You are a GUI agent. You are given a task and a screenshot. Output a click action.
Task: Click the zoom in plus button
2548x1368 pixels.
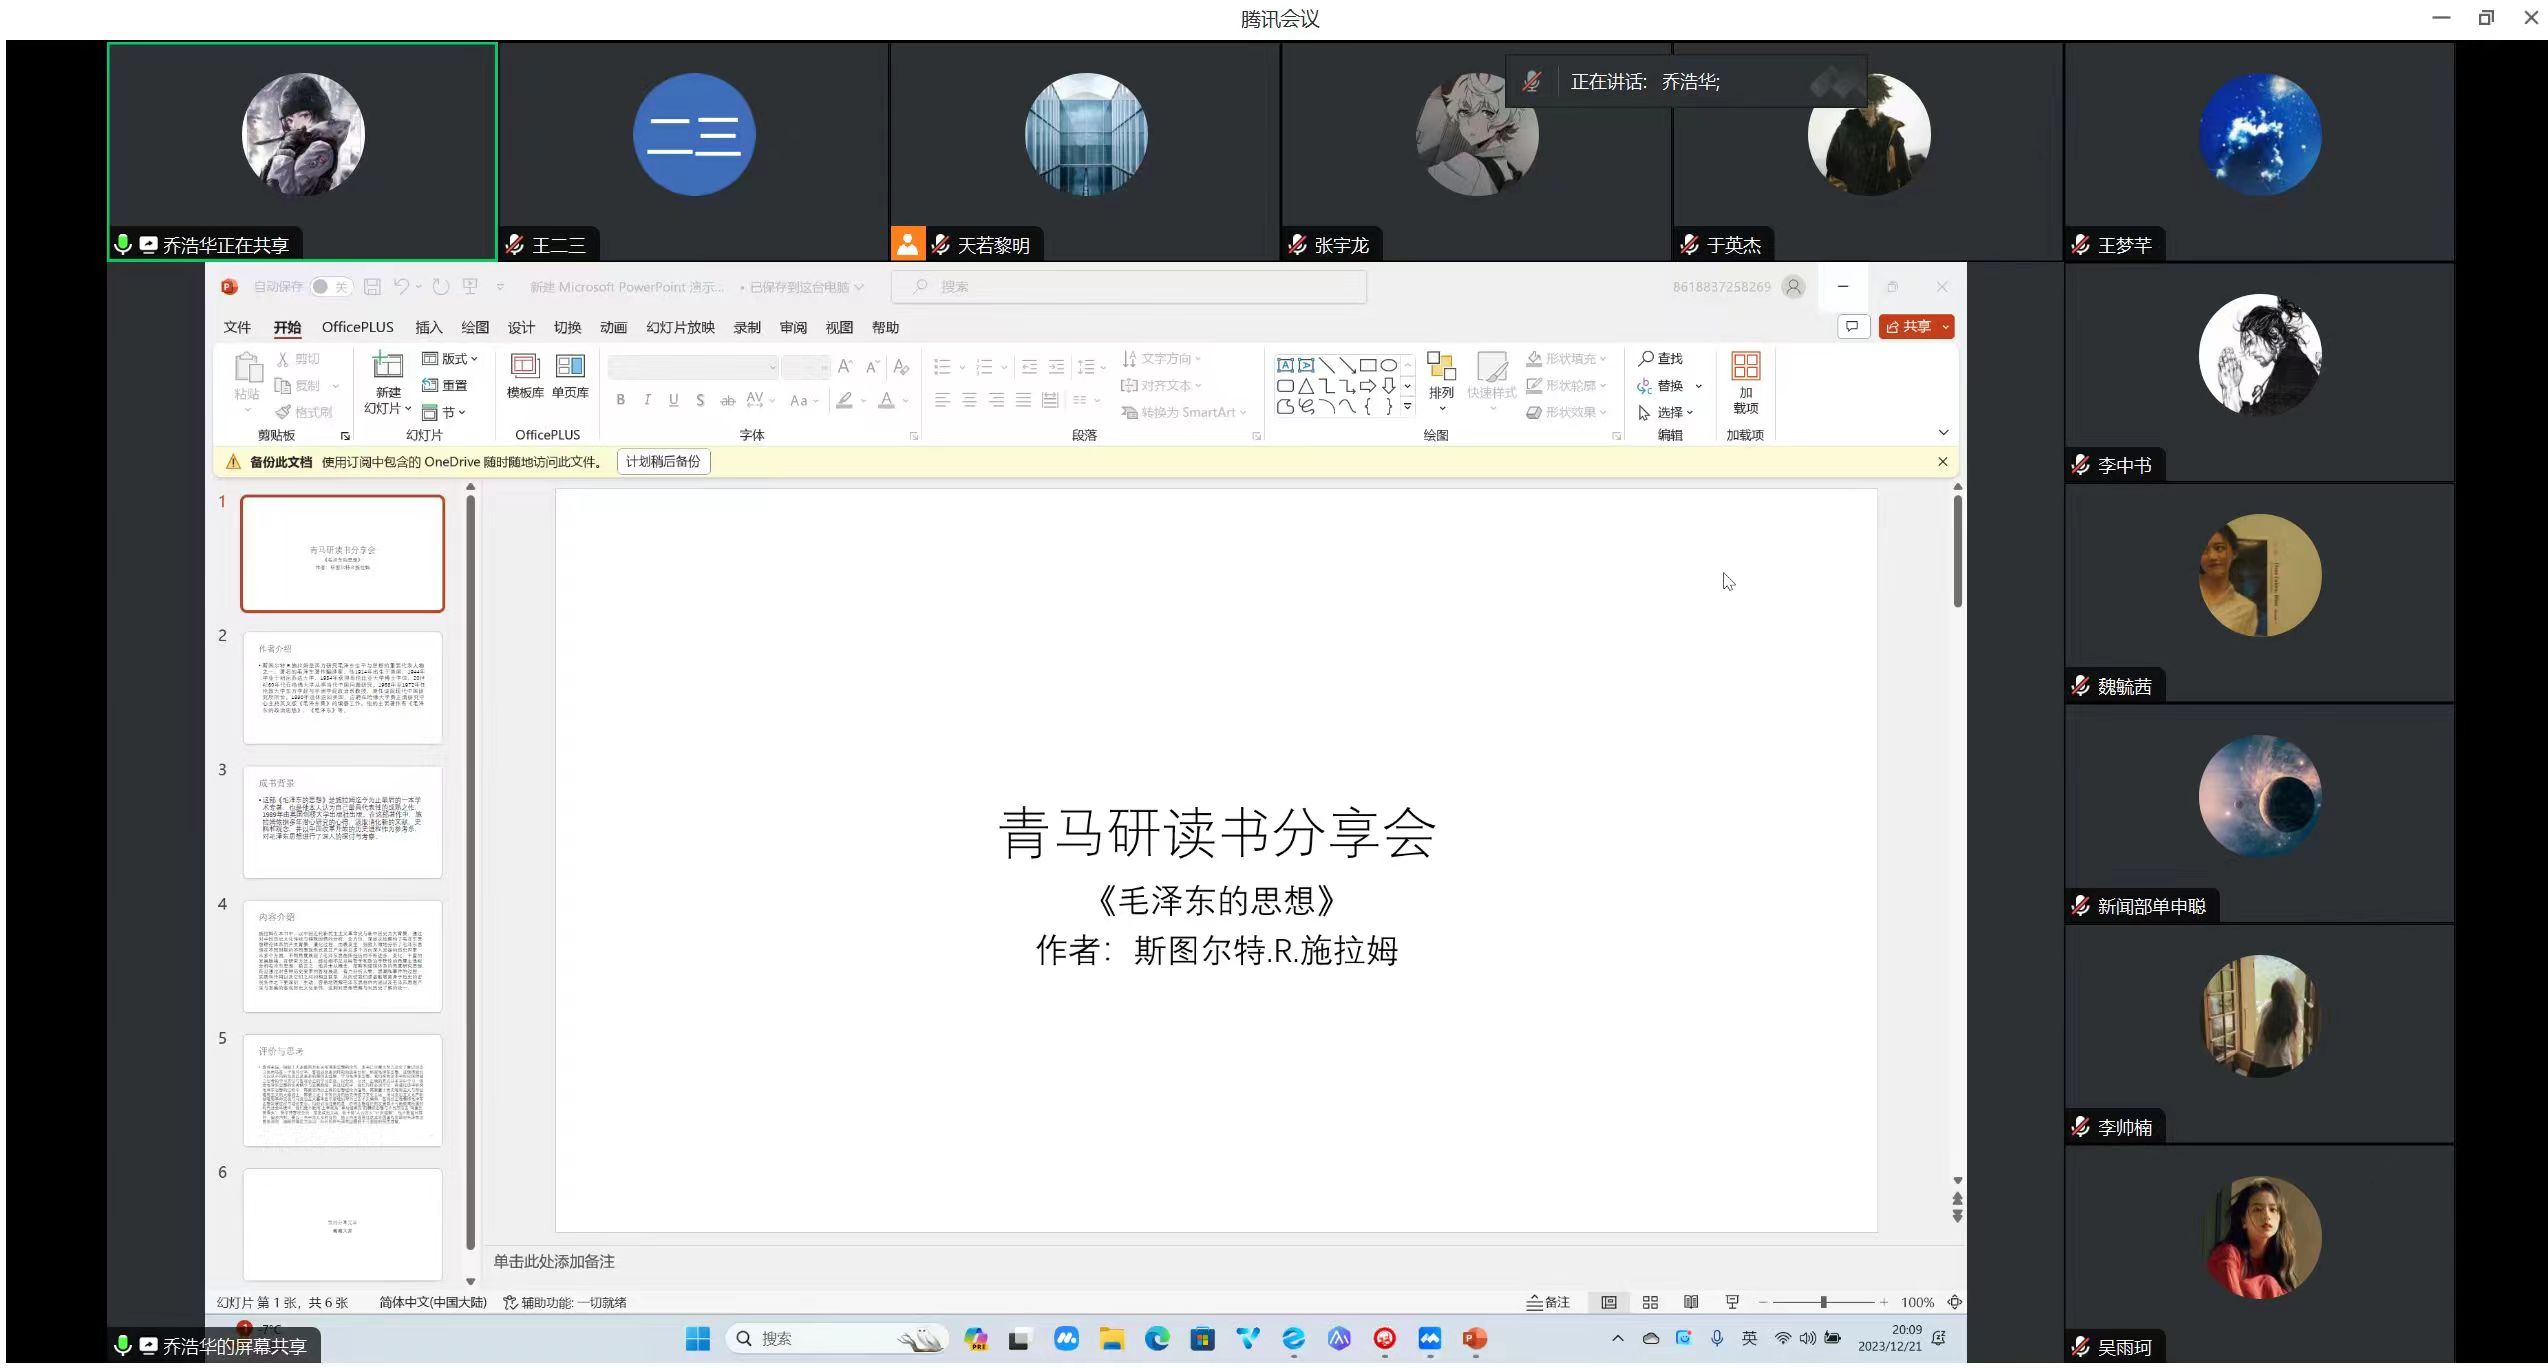pos(1883,1302)
